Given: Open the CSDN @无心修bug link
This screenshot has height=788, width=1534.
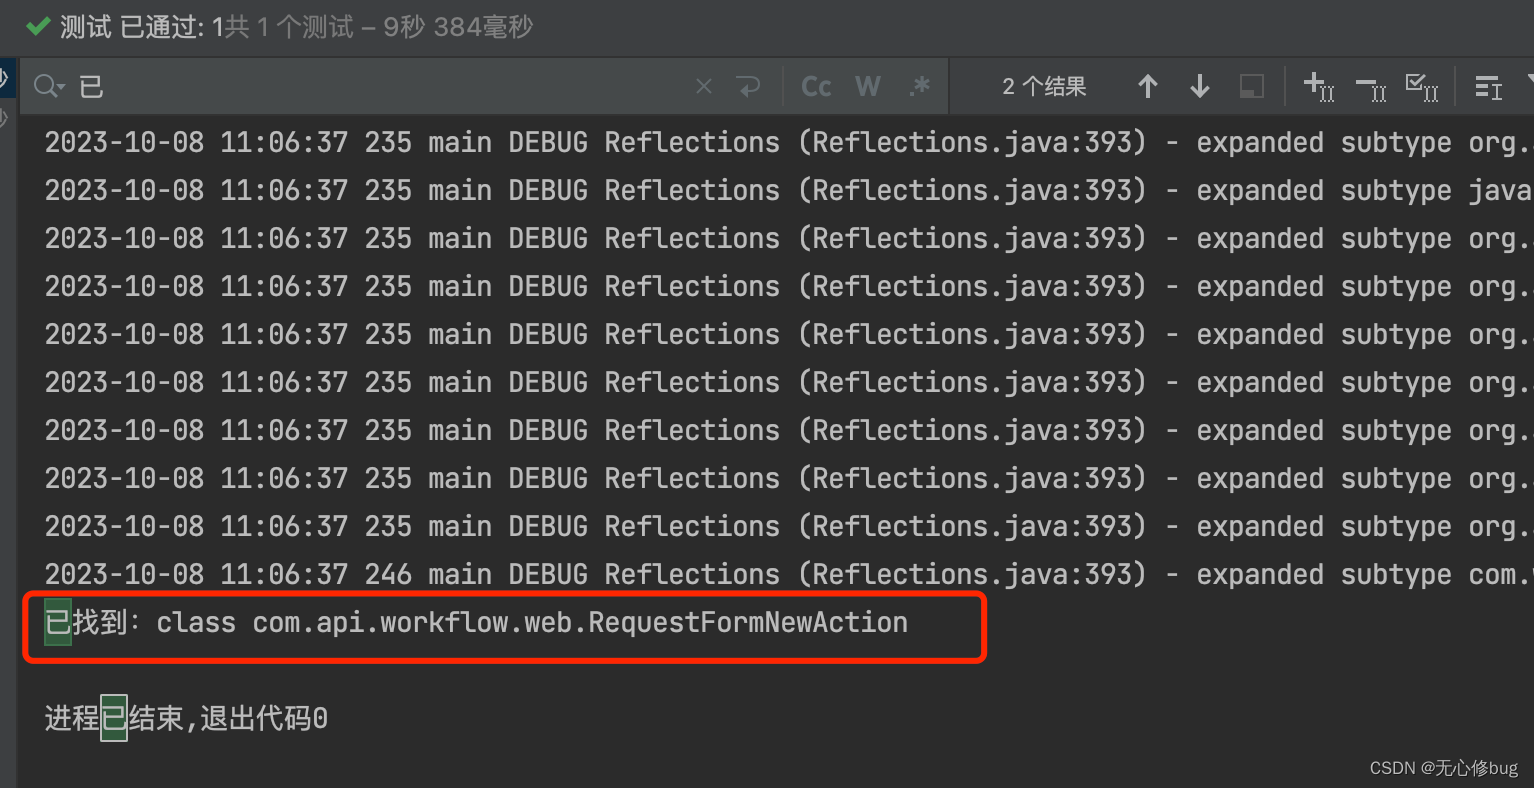Looking at the screenshot, I should [x=1444, y=768].
